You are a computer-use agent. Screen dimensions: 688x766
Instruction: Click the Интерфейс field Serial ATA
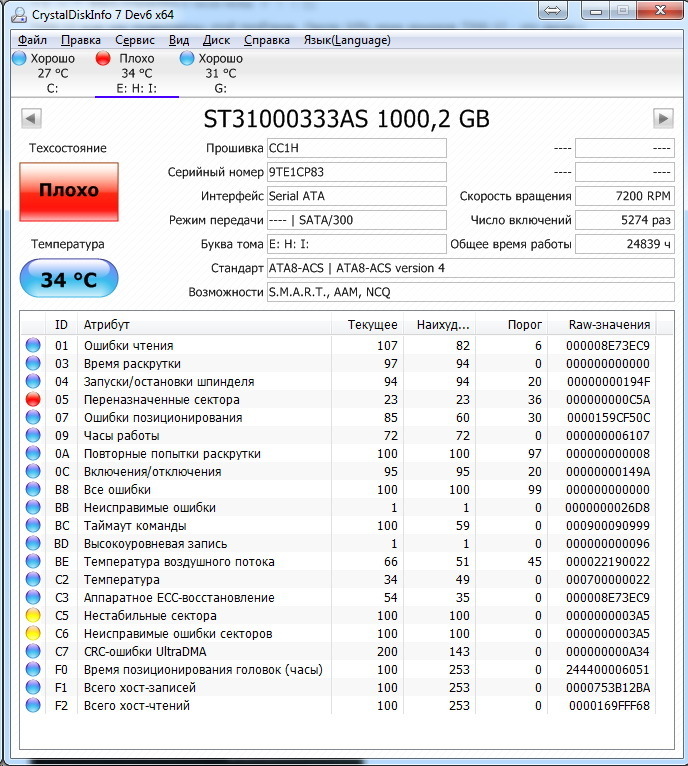coord(357,196)
